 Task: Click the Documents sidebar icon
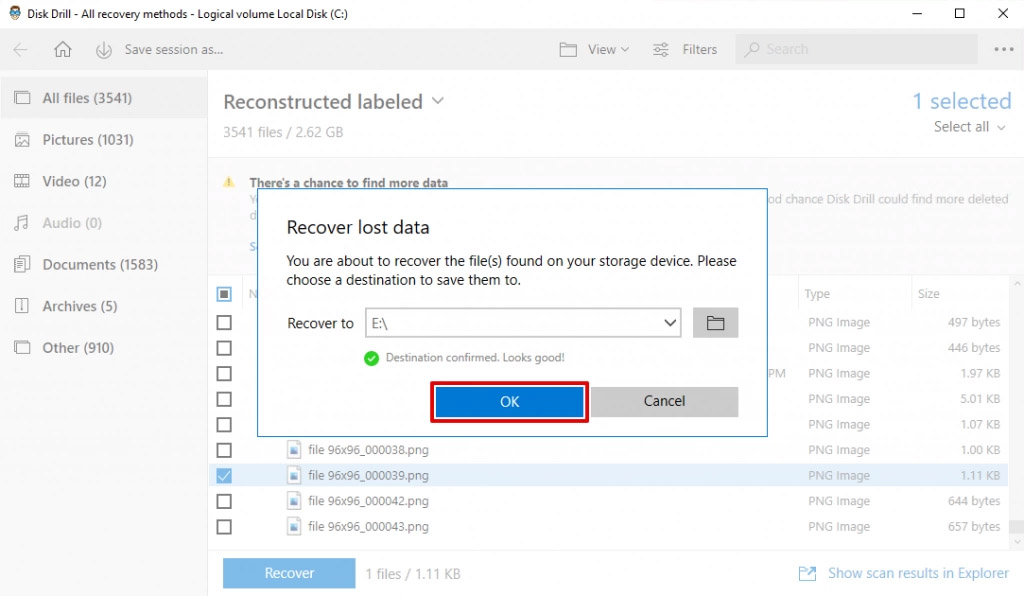tap(22, 264)
